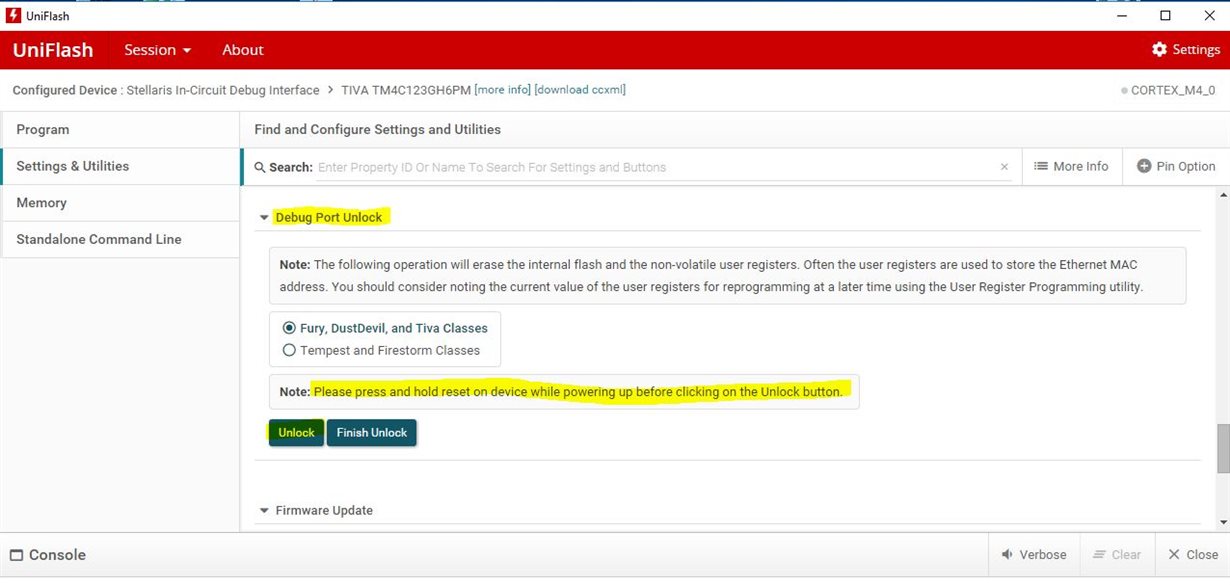Screen dimensions: 1230x585
Task: Click the Find and Configure Settings heading
Action: click(378, 129)
